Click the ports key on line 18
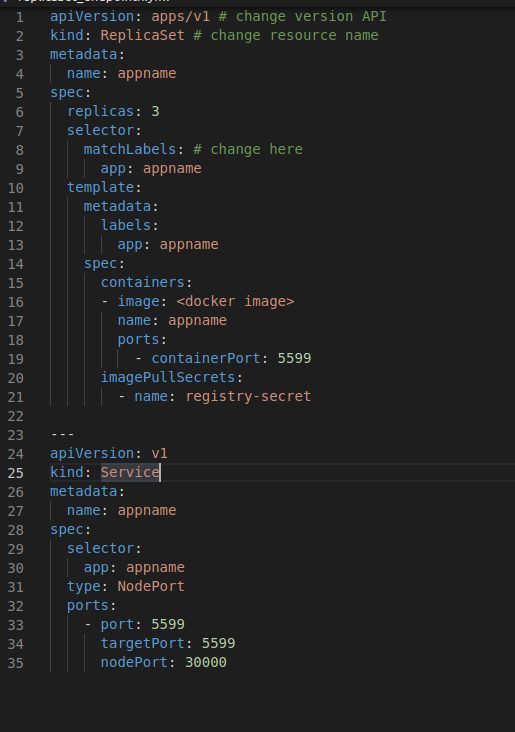Viewport: 515px width, 732px height. coord(138,339)
